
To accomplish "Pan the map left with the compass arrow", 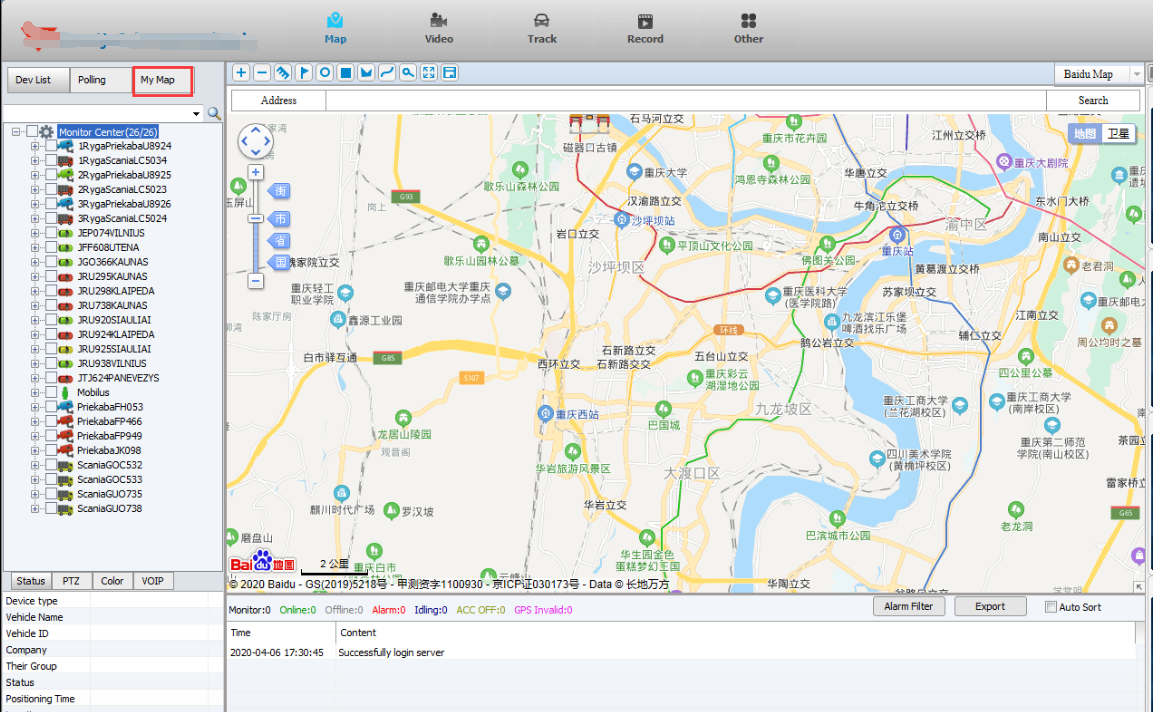I will point(245,141).
